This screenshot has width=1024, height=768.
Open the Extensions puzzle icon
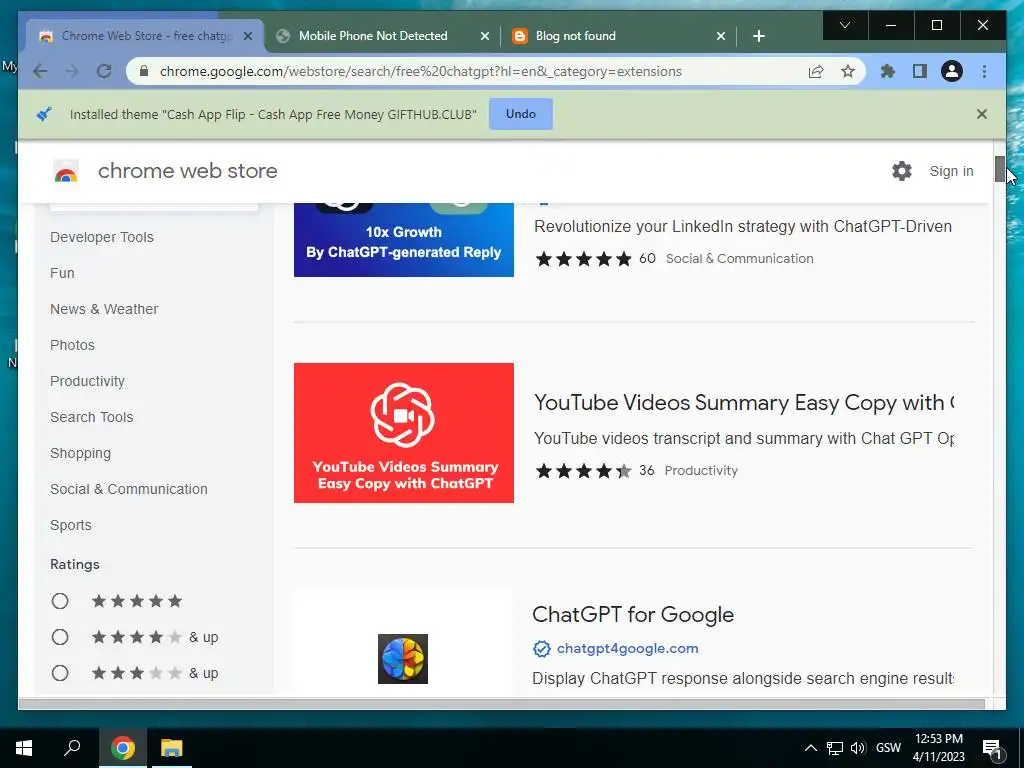pyautogui.click(x=888, y=71)
